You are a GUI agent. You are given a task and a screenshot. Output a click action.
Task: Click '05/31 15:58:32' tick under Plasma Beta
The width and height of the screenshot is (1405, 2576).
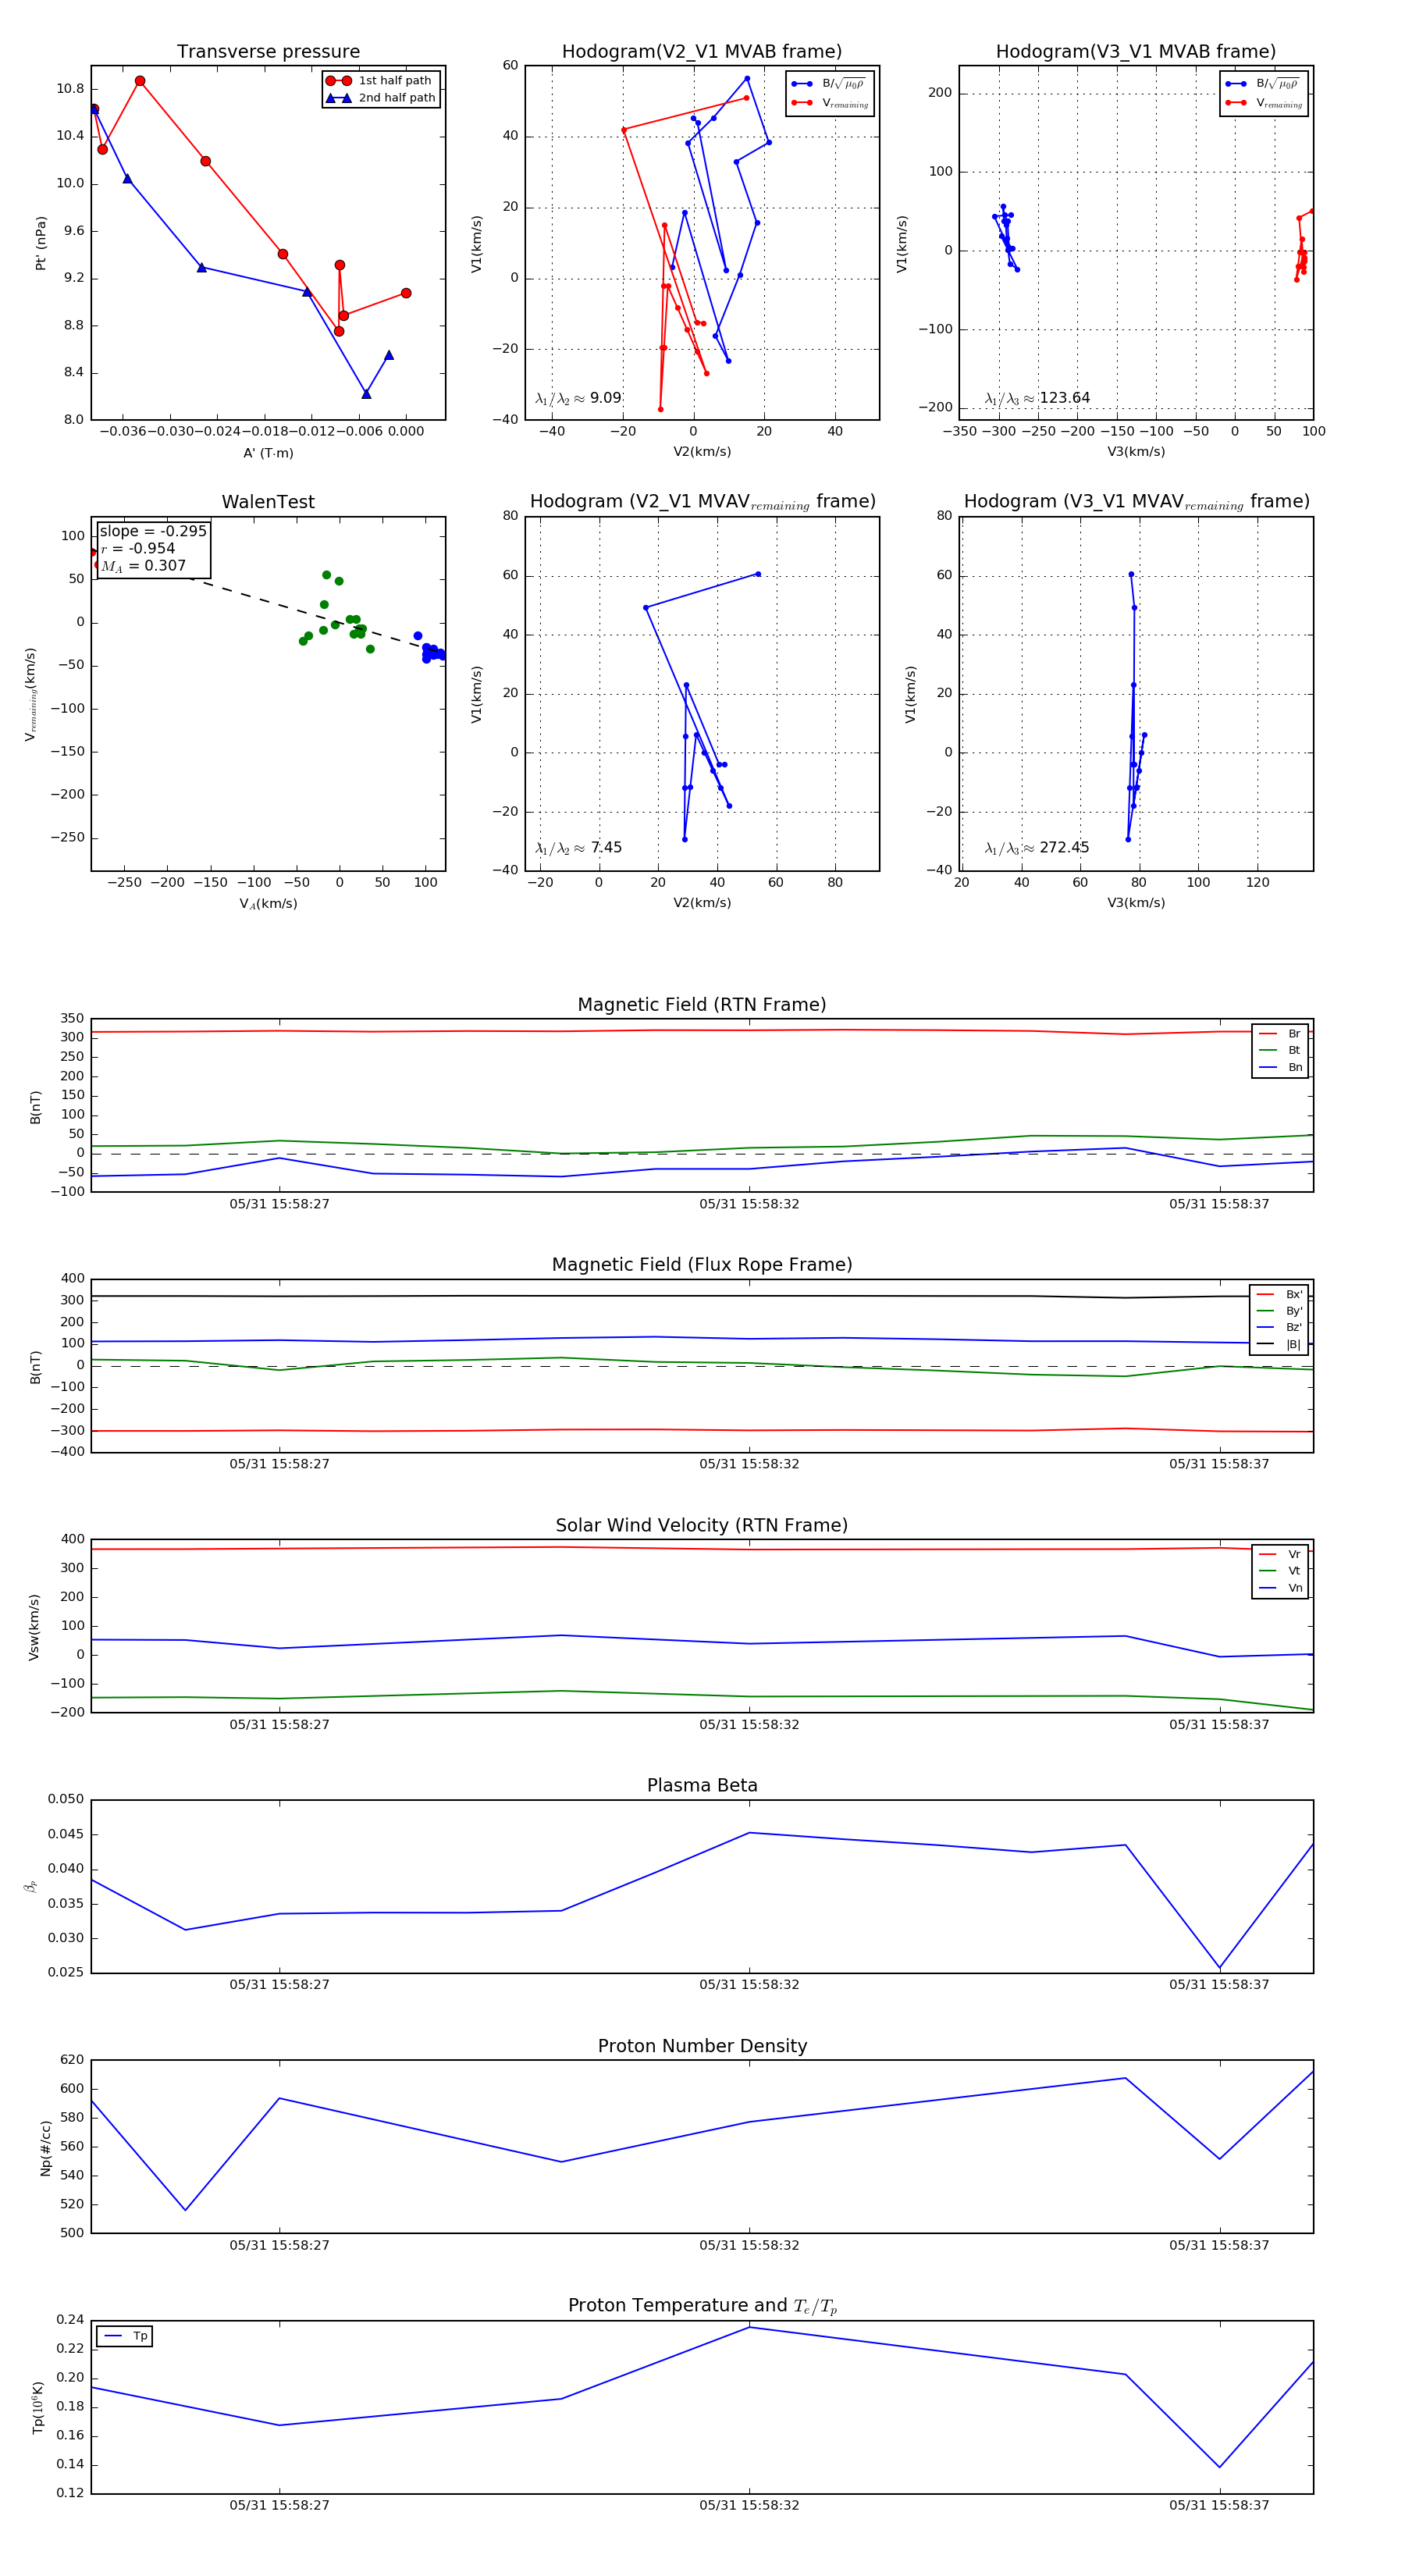(749, 1984)
